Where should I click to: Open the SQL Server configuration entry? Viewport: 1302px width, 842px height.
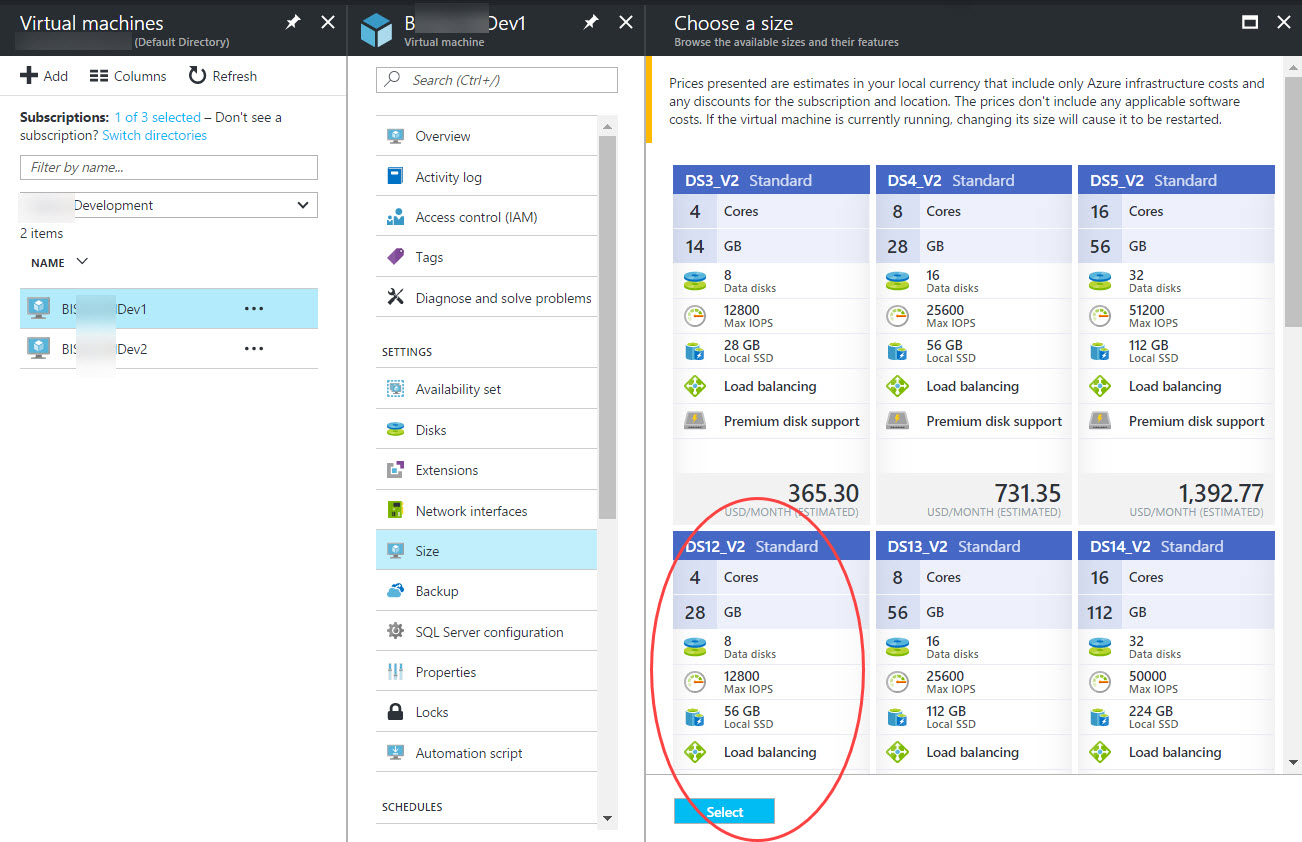[486, 632]
